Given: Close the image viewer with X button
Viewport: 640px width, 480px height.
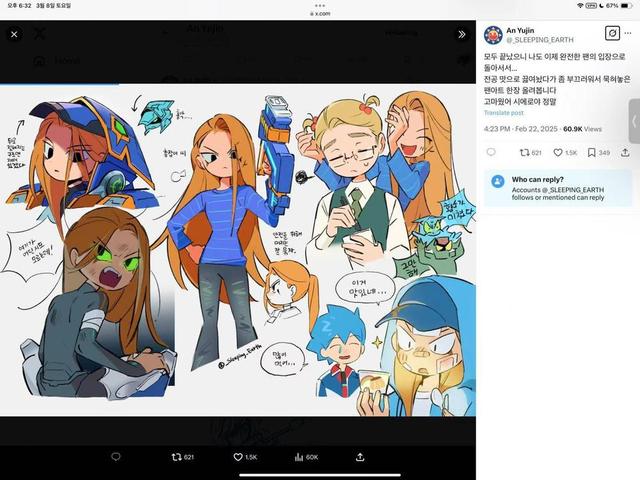Looking at the screenshot, I should tap(14, 34).
